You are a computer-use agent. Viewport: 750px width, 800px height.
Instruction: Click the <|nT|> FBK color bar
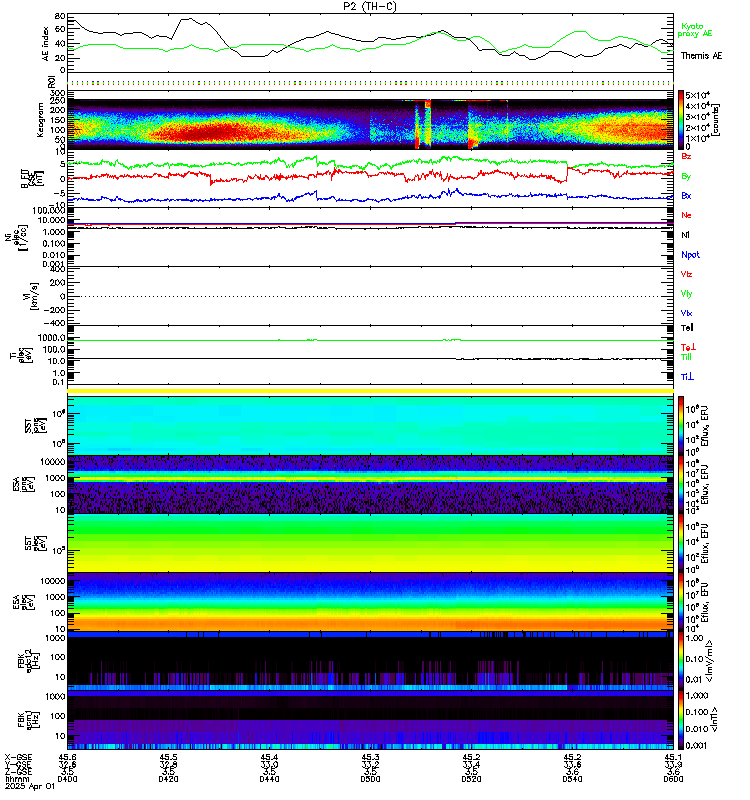click(681, 720)
